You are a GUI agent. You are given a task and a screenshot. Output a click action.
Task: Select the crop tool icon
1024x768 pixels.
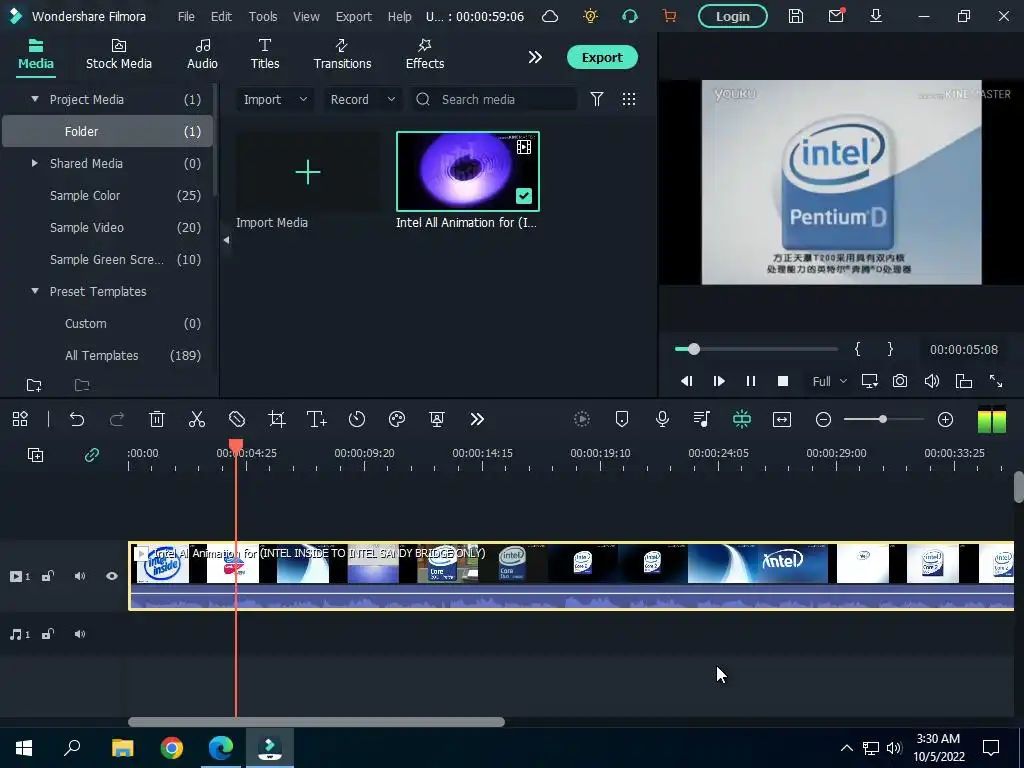(277, 419)
